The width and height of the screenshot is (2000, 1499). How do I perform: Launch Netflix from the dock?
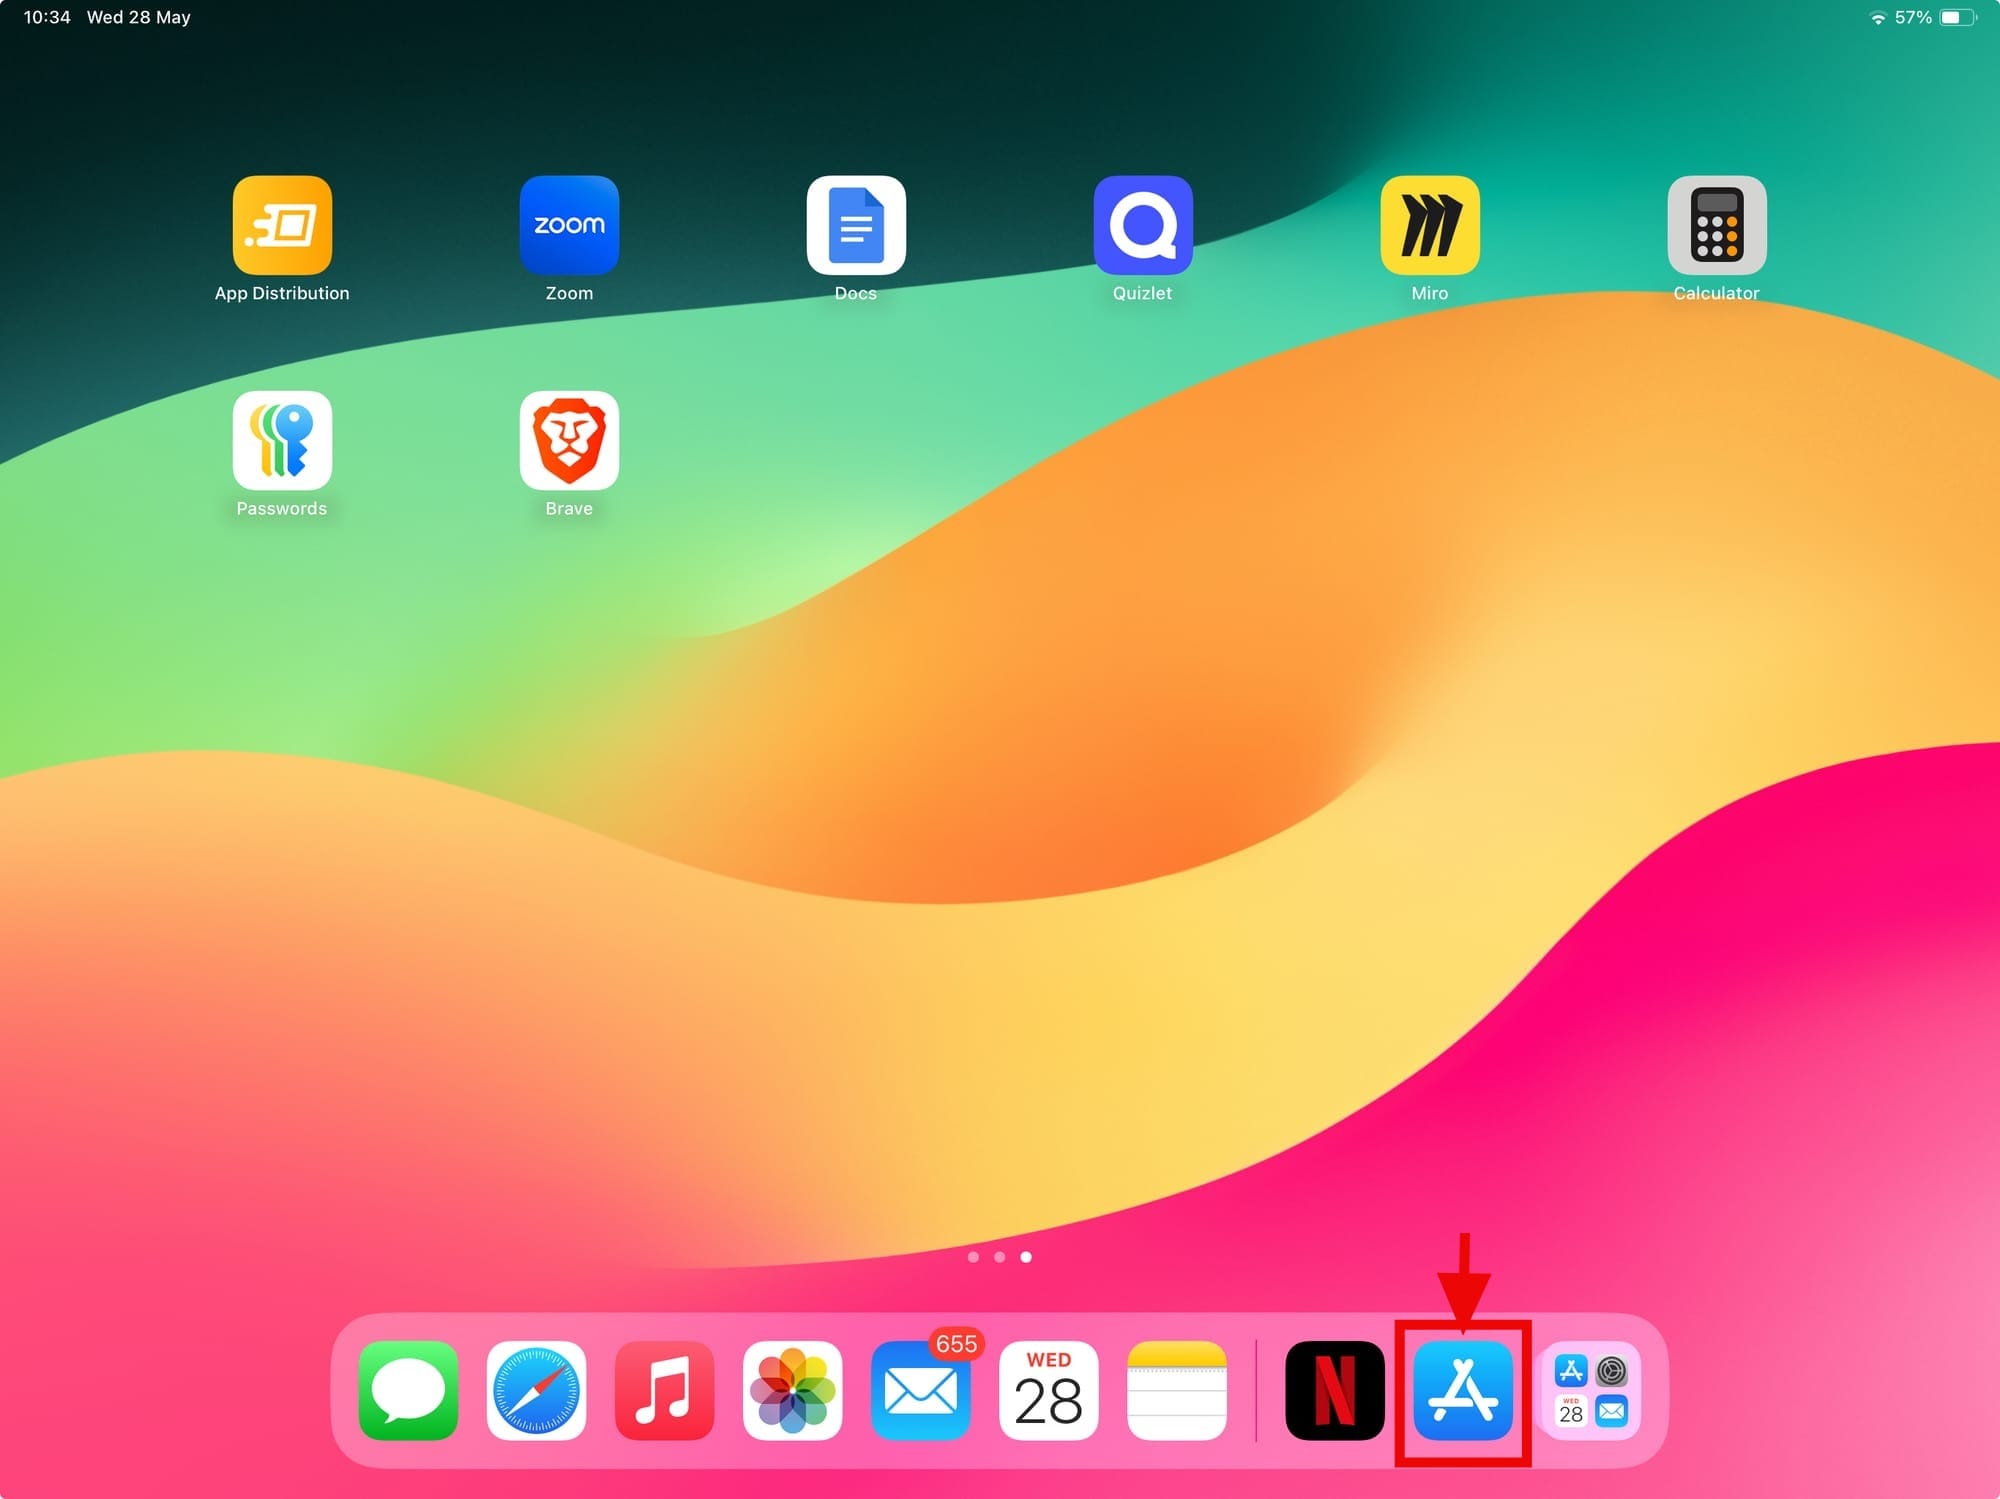[x=1334, y=1391]
